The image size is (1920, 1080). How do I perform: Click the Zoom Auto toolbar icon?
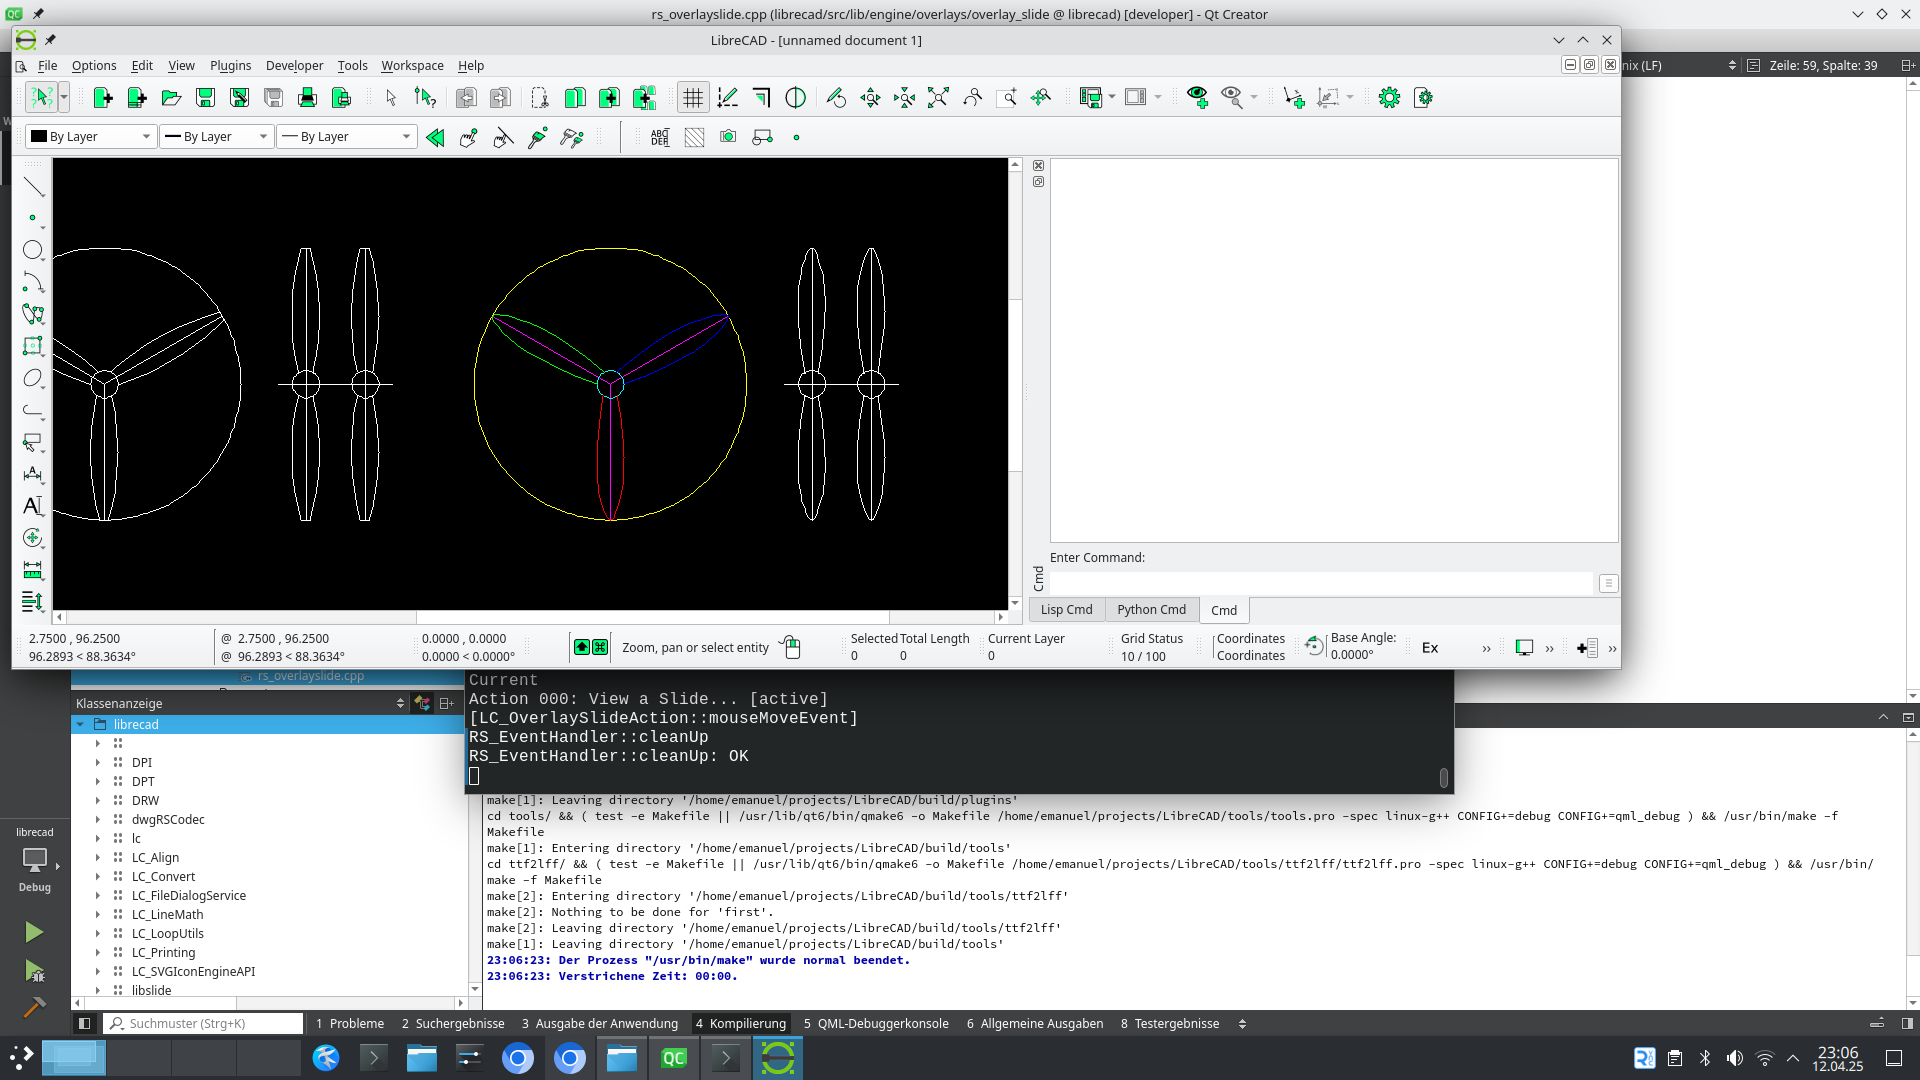938,97
